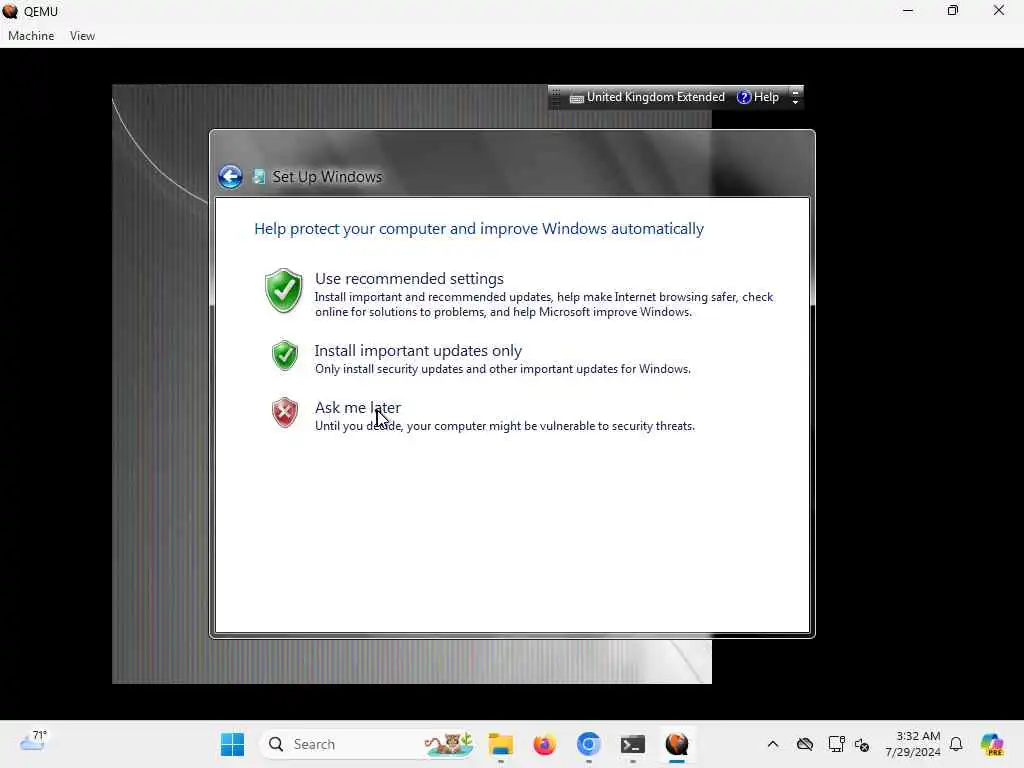Open the notifications bell icon
Viewport: 1024px width, 768px height.
click(956, 744)
